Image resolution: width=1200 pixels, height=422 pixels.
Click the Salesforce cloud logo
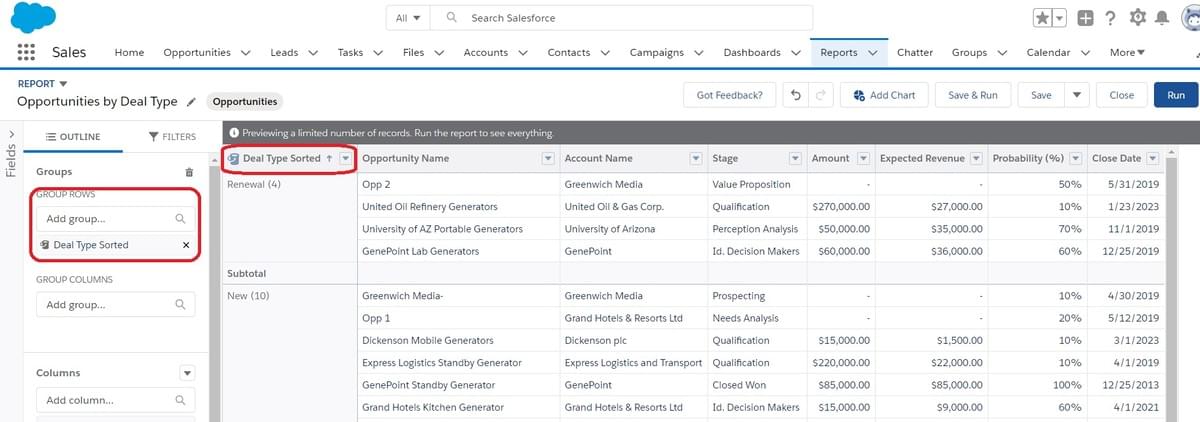click(32, 17)
